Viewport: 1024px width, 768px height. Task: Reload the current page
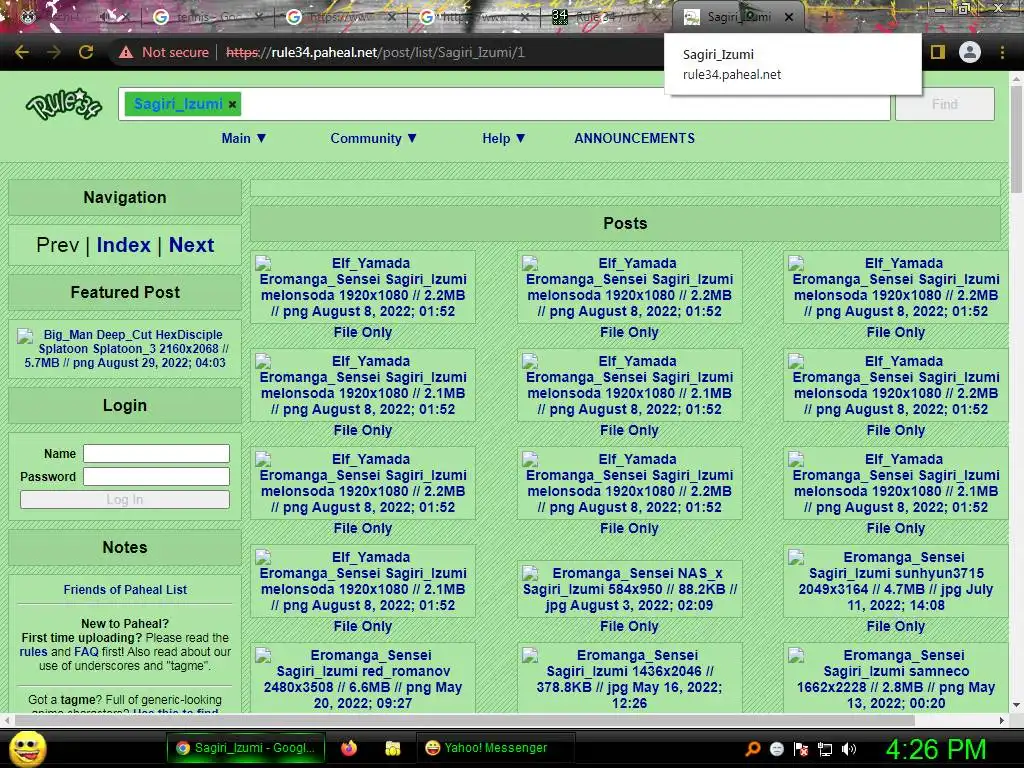coord(86,52)
